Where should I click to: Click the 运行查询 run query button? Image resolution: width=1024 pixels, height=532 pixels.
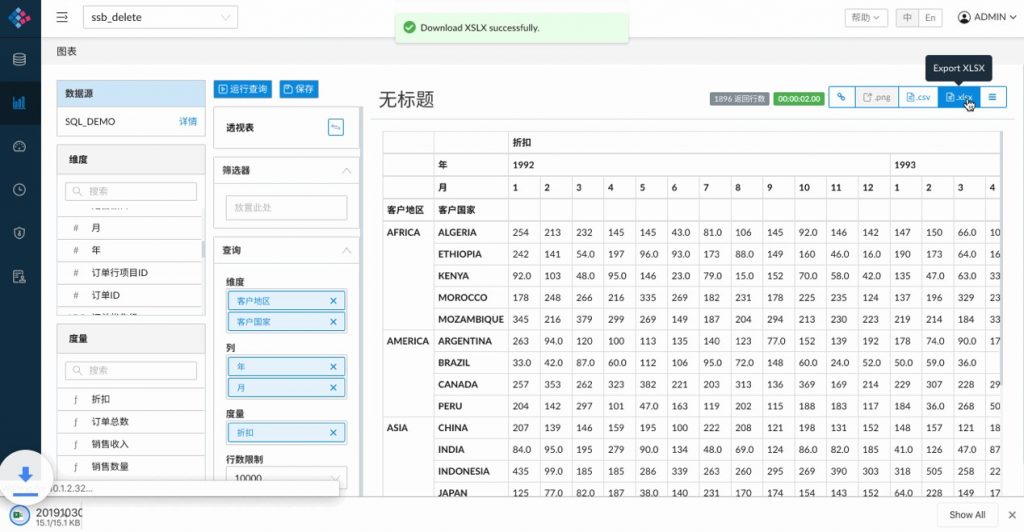tap(243, 89)
